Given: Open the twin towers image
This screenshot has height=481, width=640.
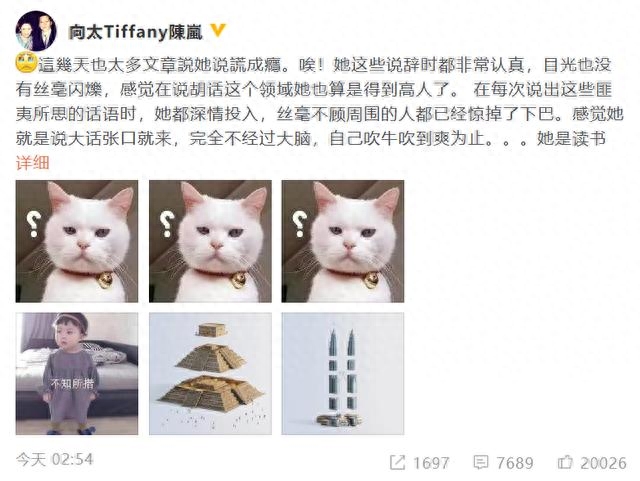Looking at the screenshot, I should (x=343, y=374).
